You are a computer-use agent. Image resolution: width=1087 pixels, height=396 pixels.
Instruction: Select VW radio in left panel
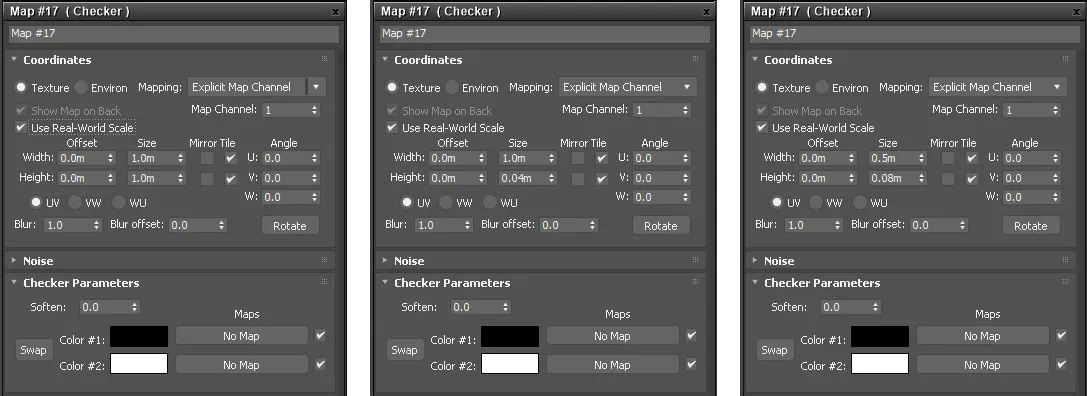[x=75, y=203]
